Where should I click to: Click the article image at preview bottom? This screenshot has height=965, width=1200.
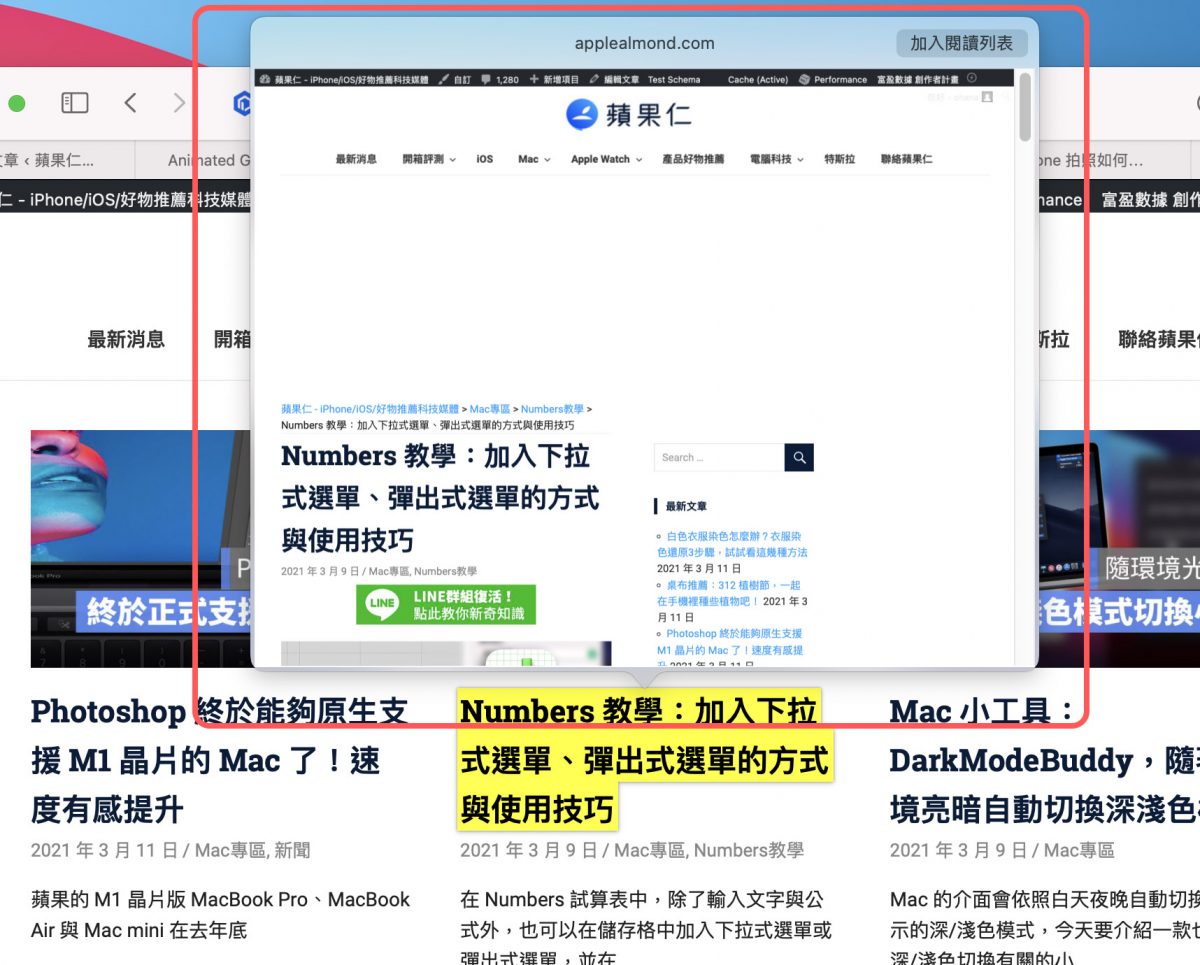pyautogui.click(x=446, y=654)
